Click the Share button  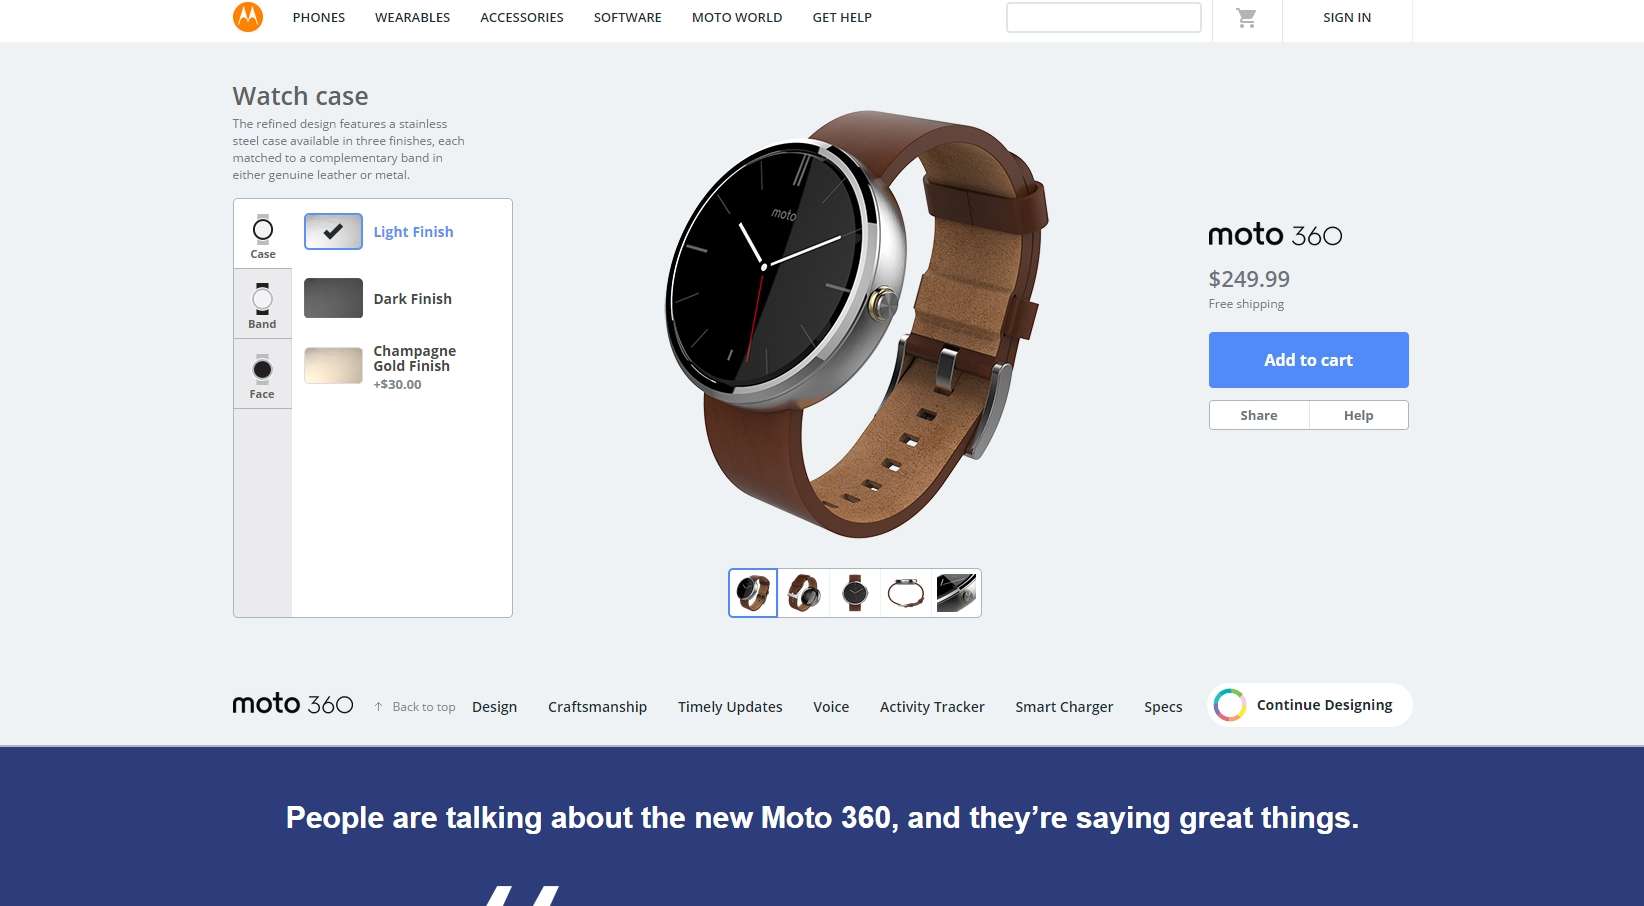coord(1259,415)
